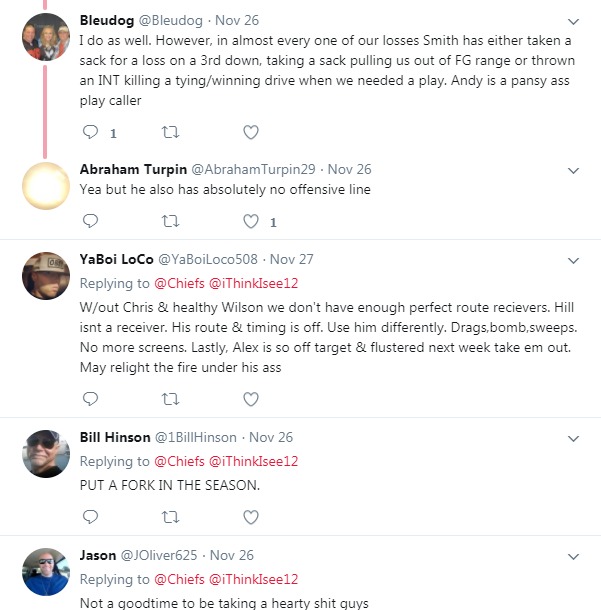This screenshot has width=601, height=610.
Task: Reply to Bleudog's tweet
Action: click(x=90, y=132)
